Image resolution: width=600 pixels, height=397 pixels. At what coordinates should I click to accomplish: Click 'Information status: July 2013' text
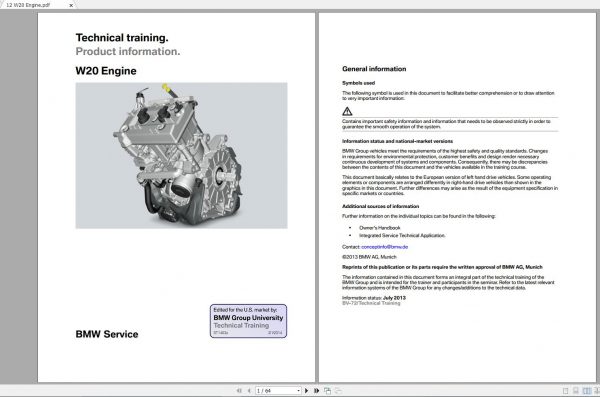(373, 297)
